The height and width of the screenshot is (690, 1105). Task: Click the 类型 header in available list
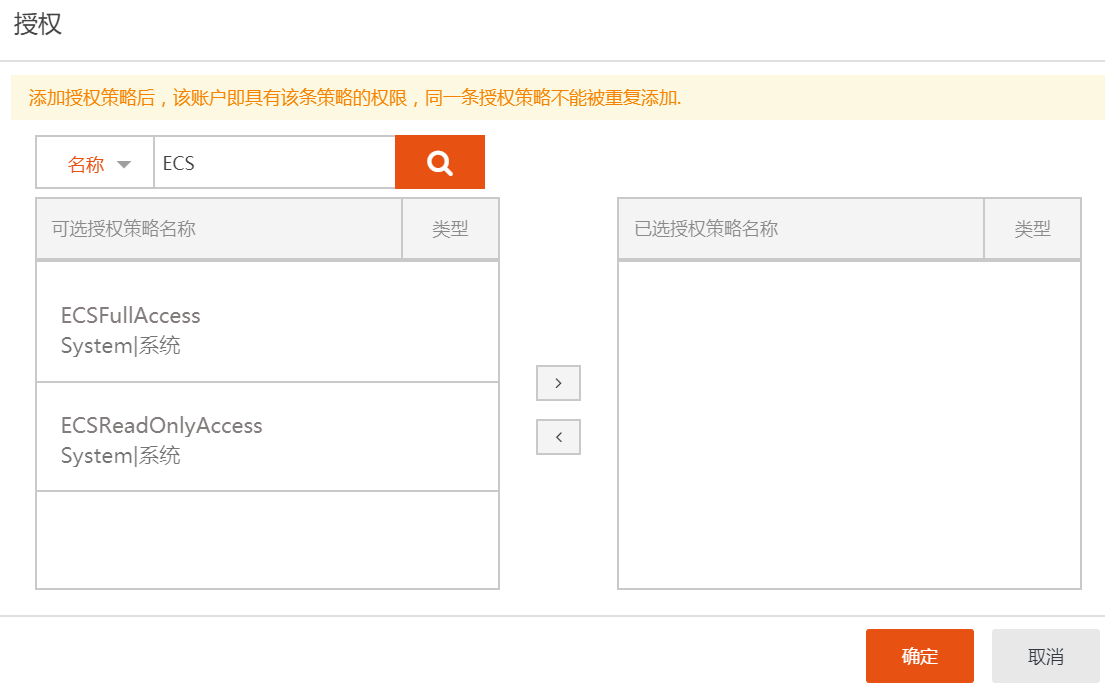point(450,228)
